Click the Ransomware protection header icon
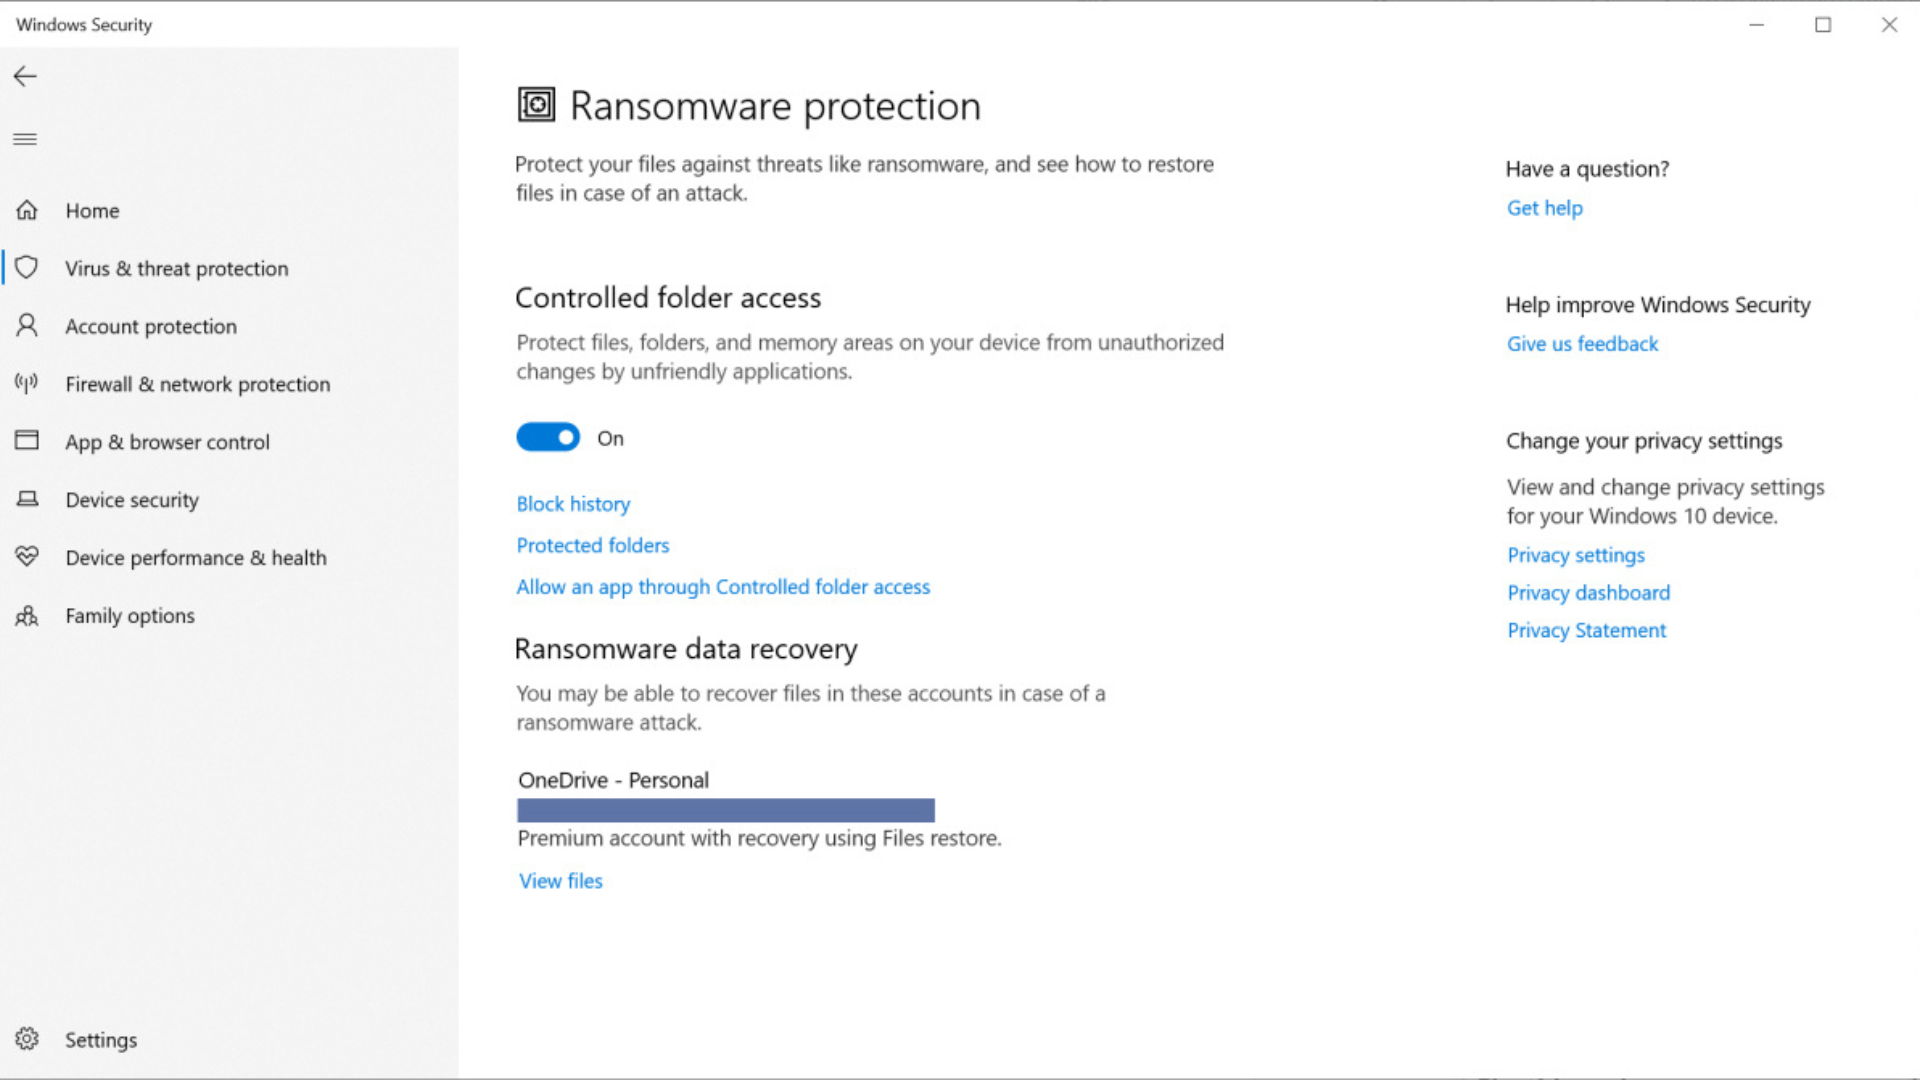The width and height of the screenshot is (1920, 1080). tap(536, 104)
